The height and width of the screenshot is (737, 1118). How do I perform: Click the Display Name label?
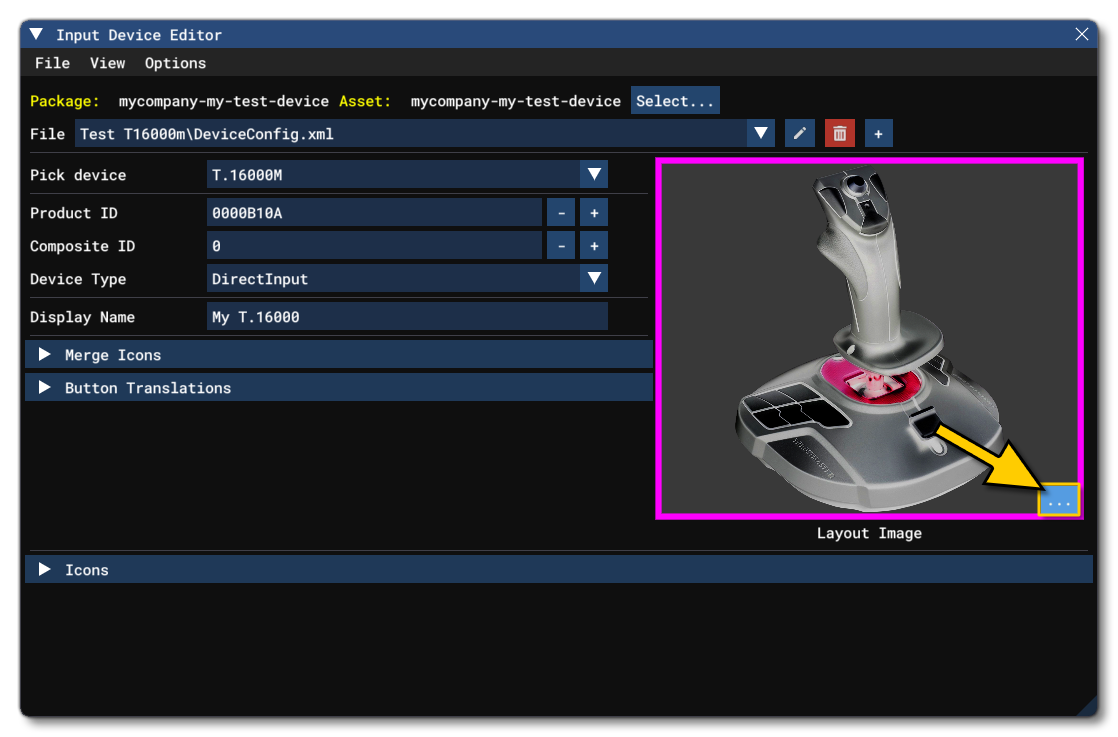(x=82, y=317)
